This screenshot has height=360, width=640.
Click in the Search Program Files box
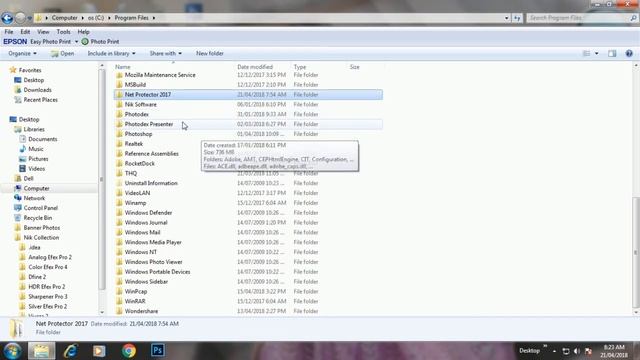[x=578, y=18]
